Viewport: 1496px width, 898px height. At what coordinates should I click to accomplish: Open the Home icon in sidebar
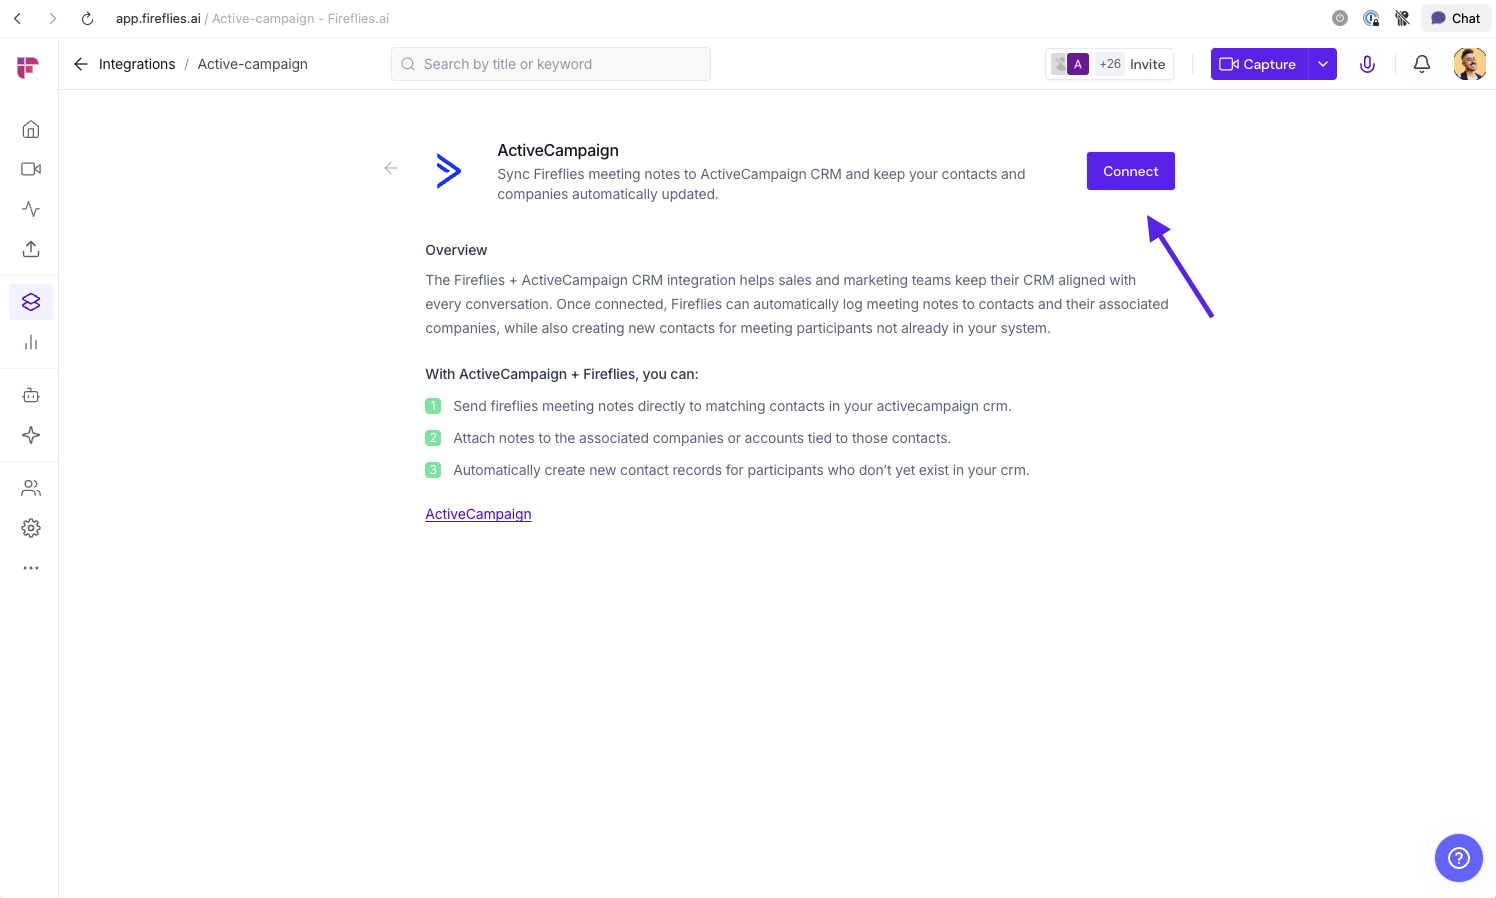[x=31, y=129]
